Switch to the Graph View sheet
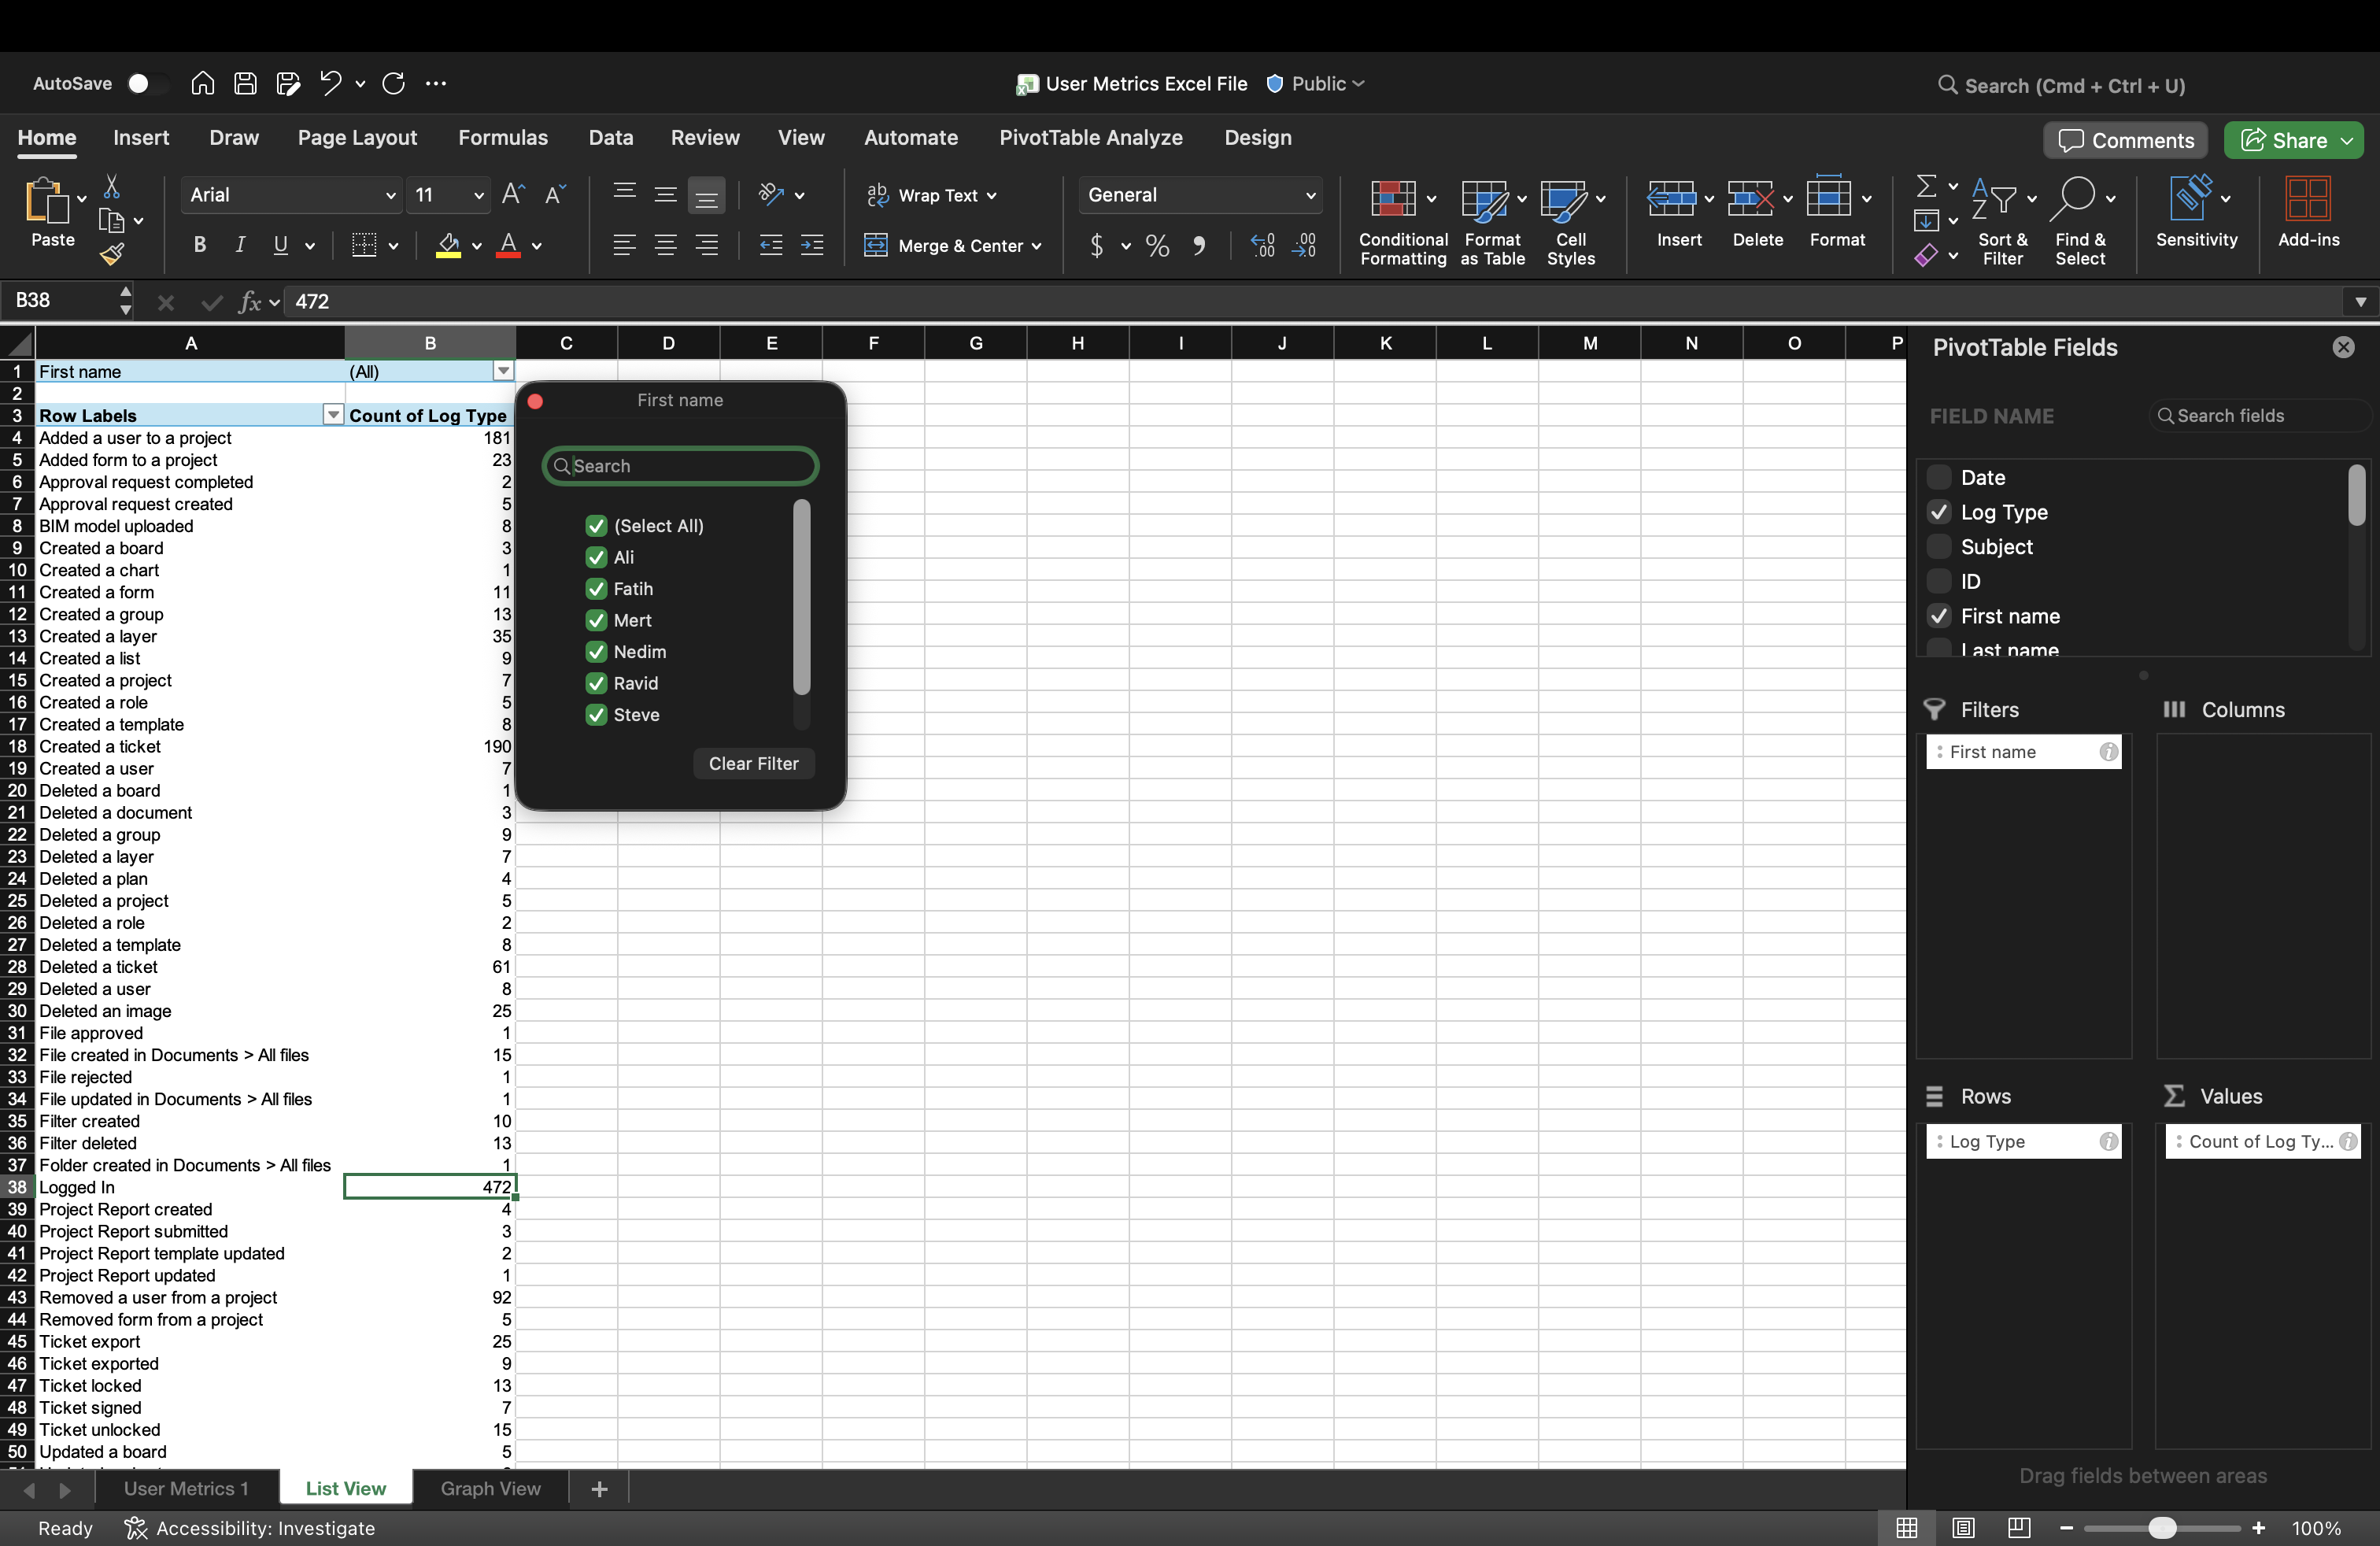Viewport: 2380px width, 1546px height. (490, 1488)
